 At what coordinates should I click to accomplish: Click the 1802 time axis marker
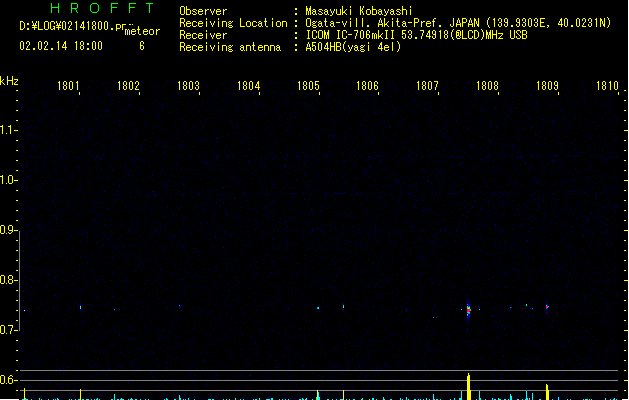coord(128,85)
